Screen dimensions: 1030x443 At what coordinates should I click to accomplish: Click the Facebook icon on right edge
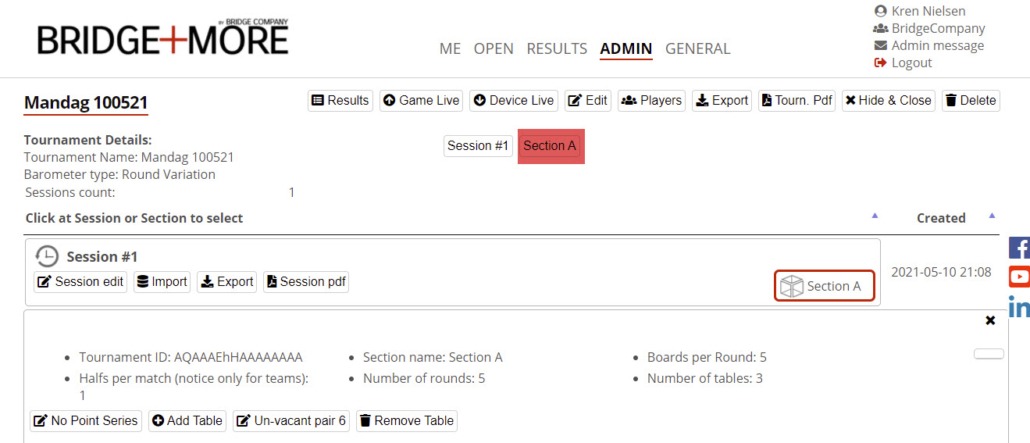tap(1020, 249)
